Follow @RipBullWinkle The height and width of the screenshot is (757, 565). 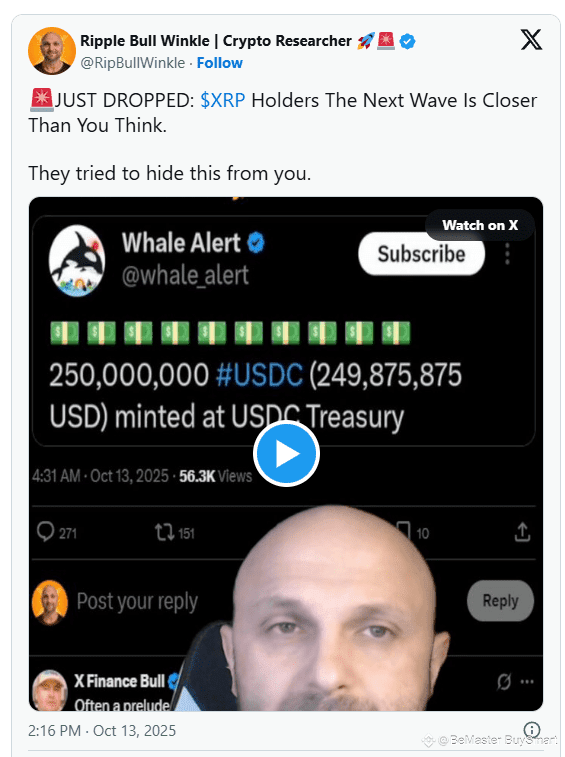[220, 63]
